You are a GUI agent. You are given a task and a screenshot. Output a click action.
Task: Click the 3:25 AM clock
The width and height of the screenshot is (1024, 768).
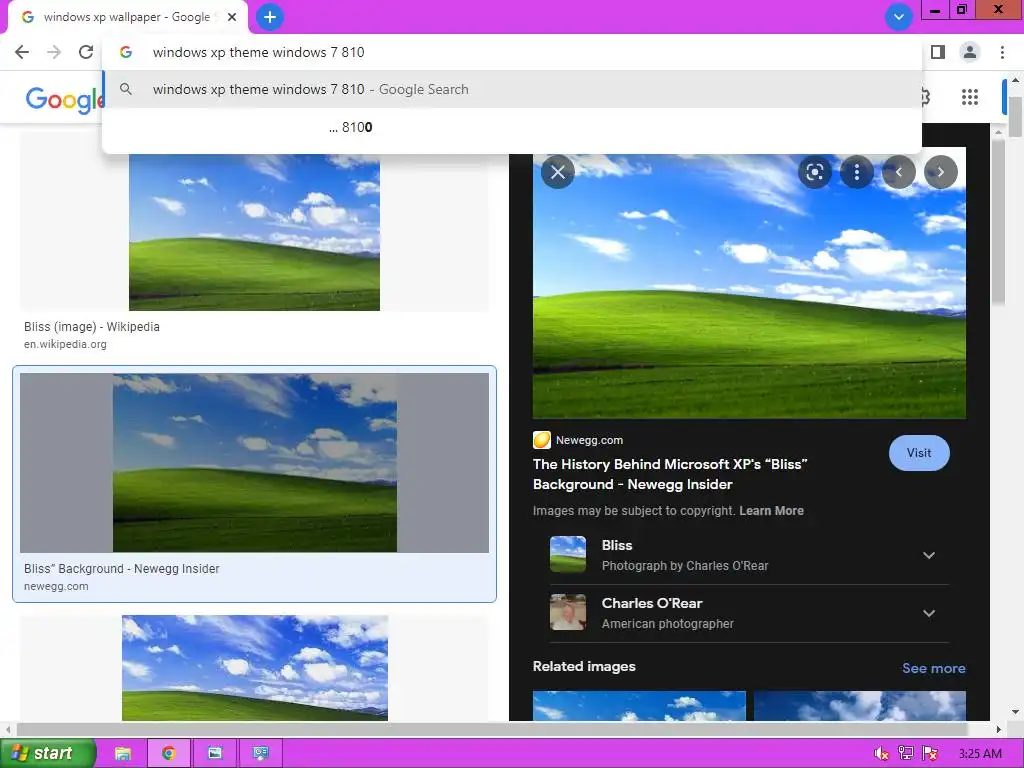pyautogui.click(x=980, y=754)
